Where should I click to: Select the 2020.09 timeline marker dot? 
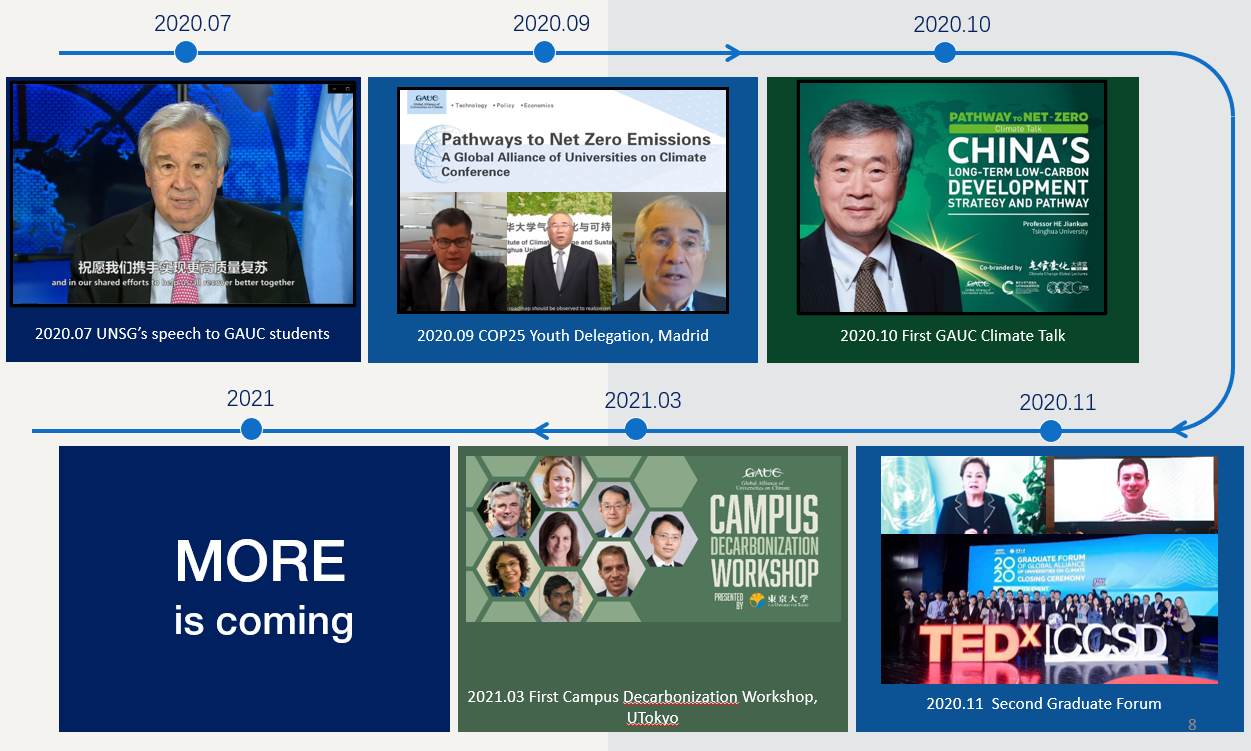(545, 52)
